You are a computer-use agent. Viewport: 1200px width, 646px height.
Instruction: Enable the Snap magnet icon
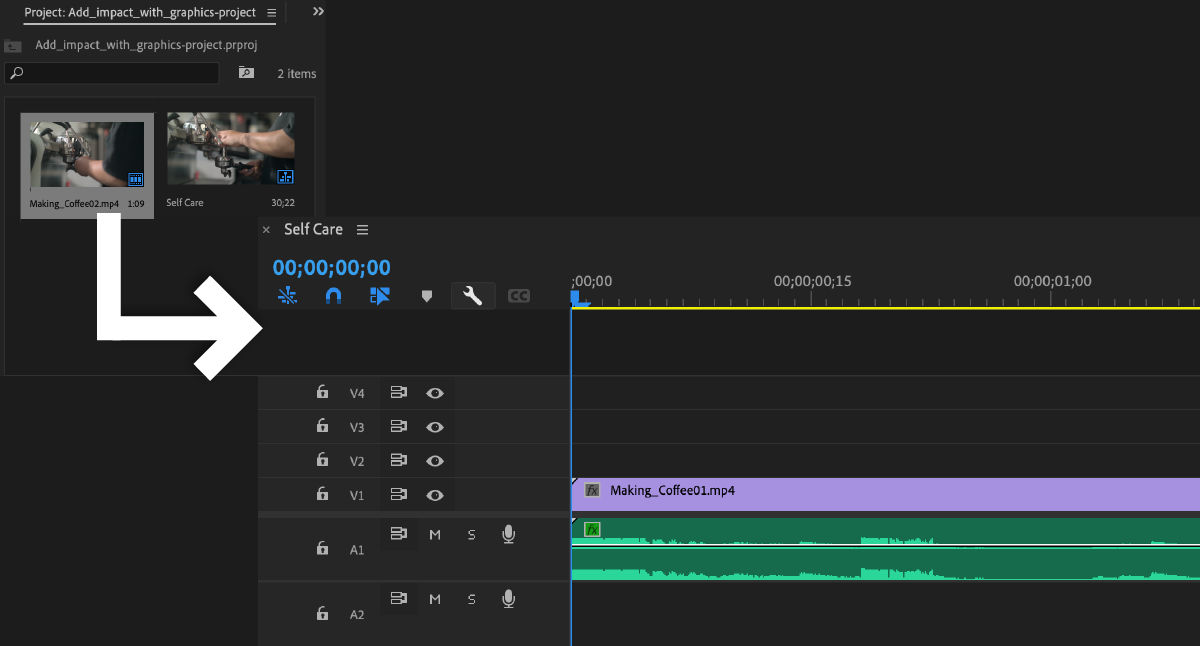(333, 295)
